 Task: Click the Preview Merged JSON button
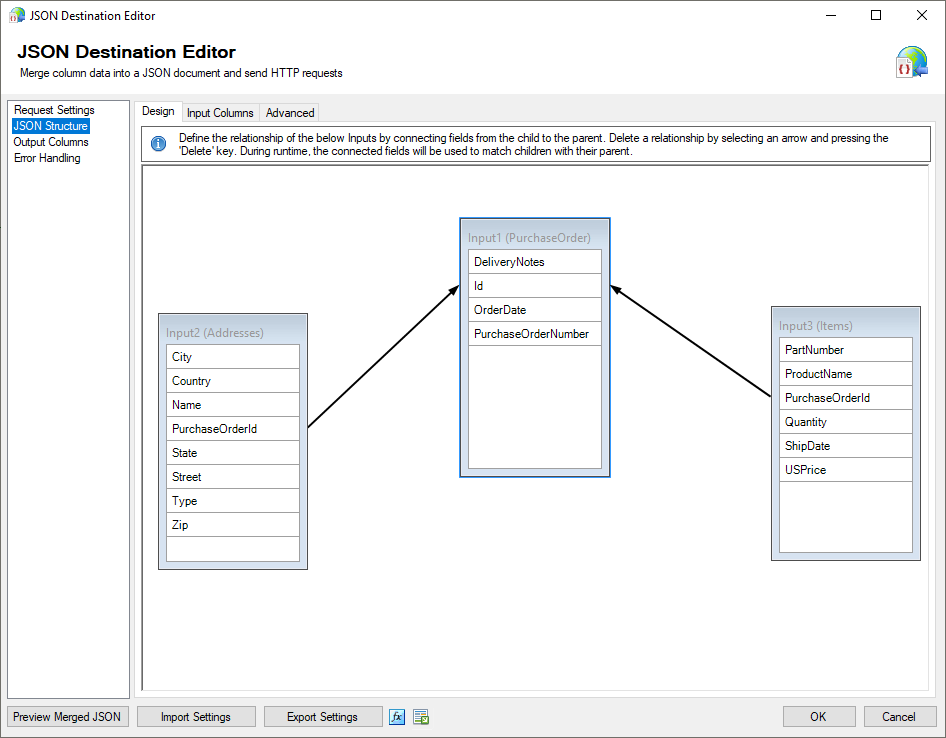point(66,716)
